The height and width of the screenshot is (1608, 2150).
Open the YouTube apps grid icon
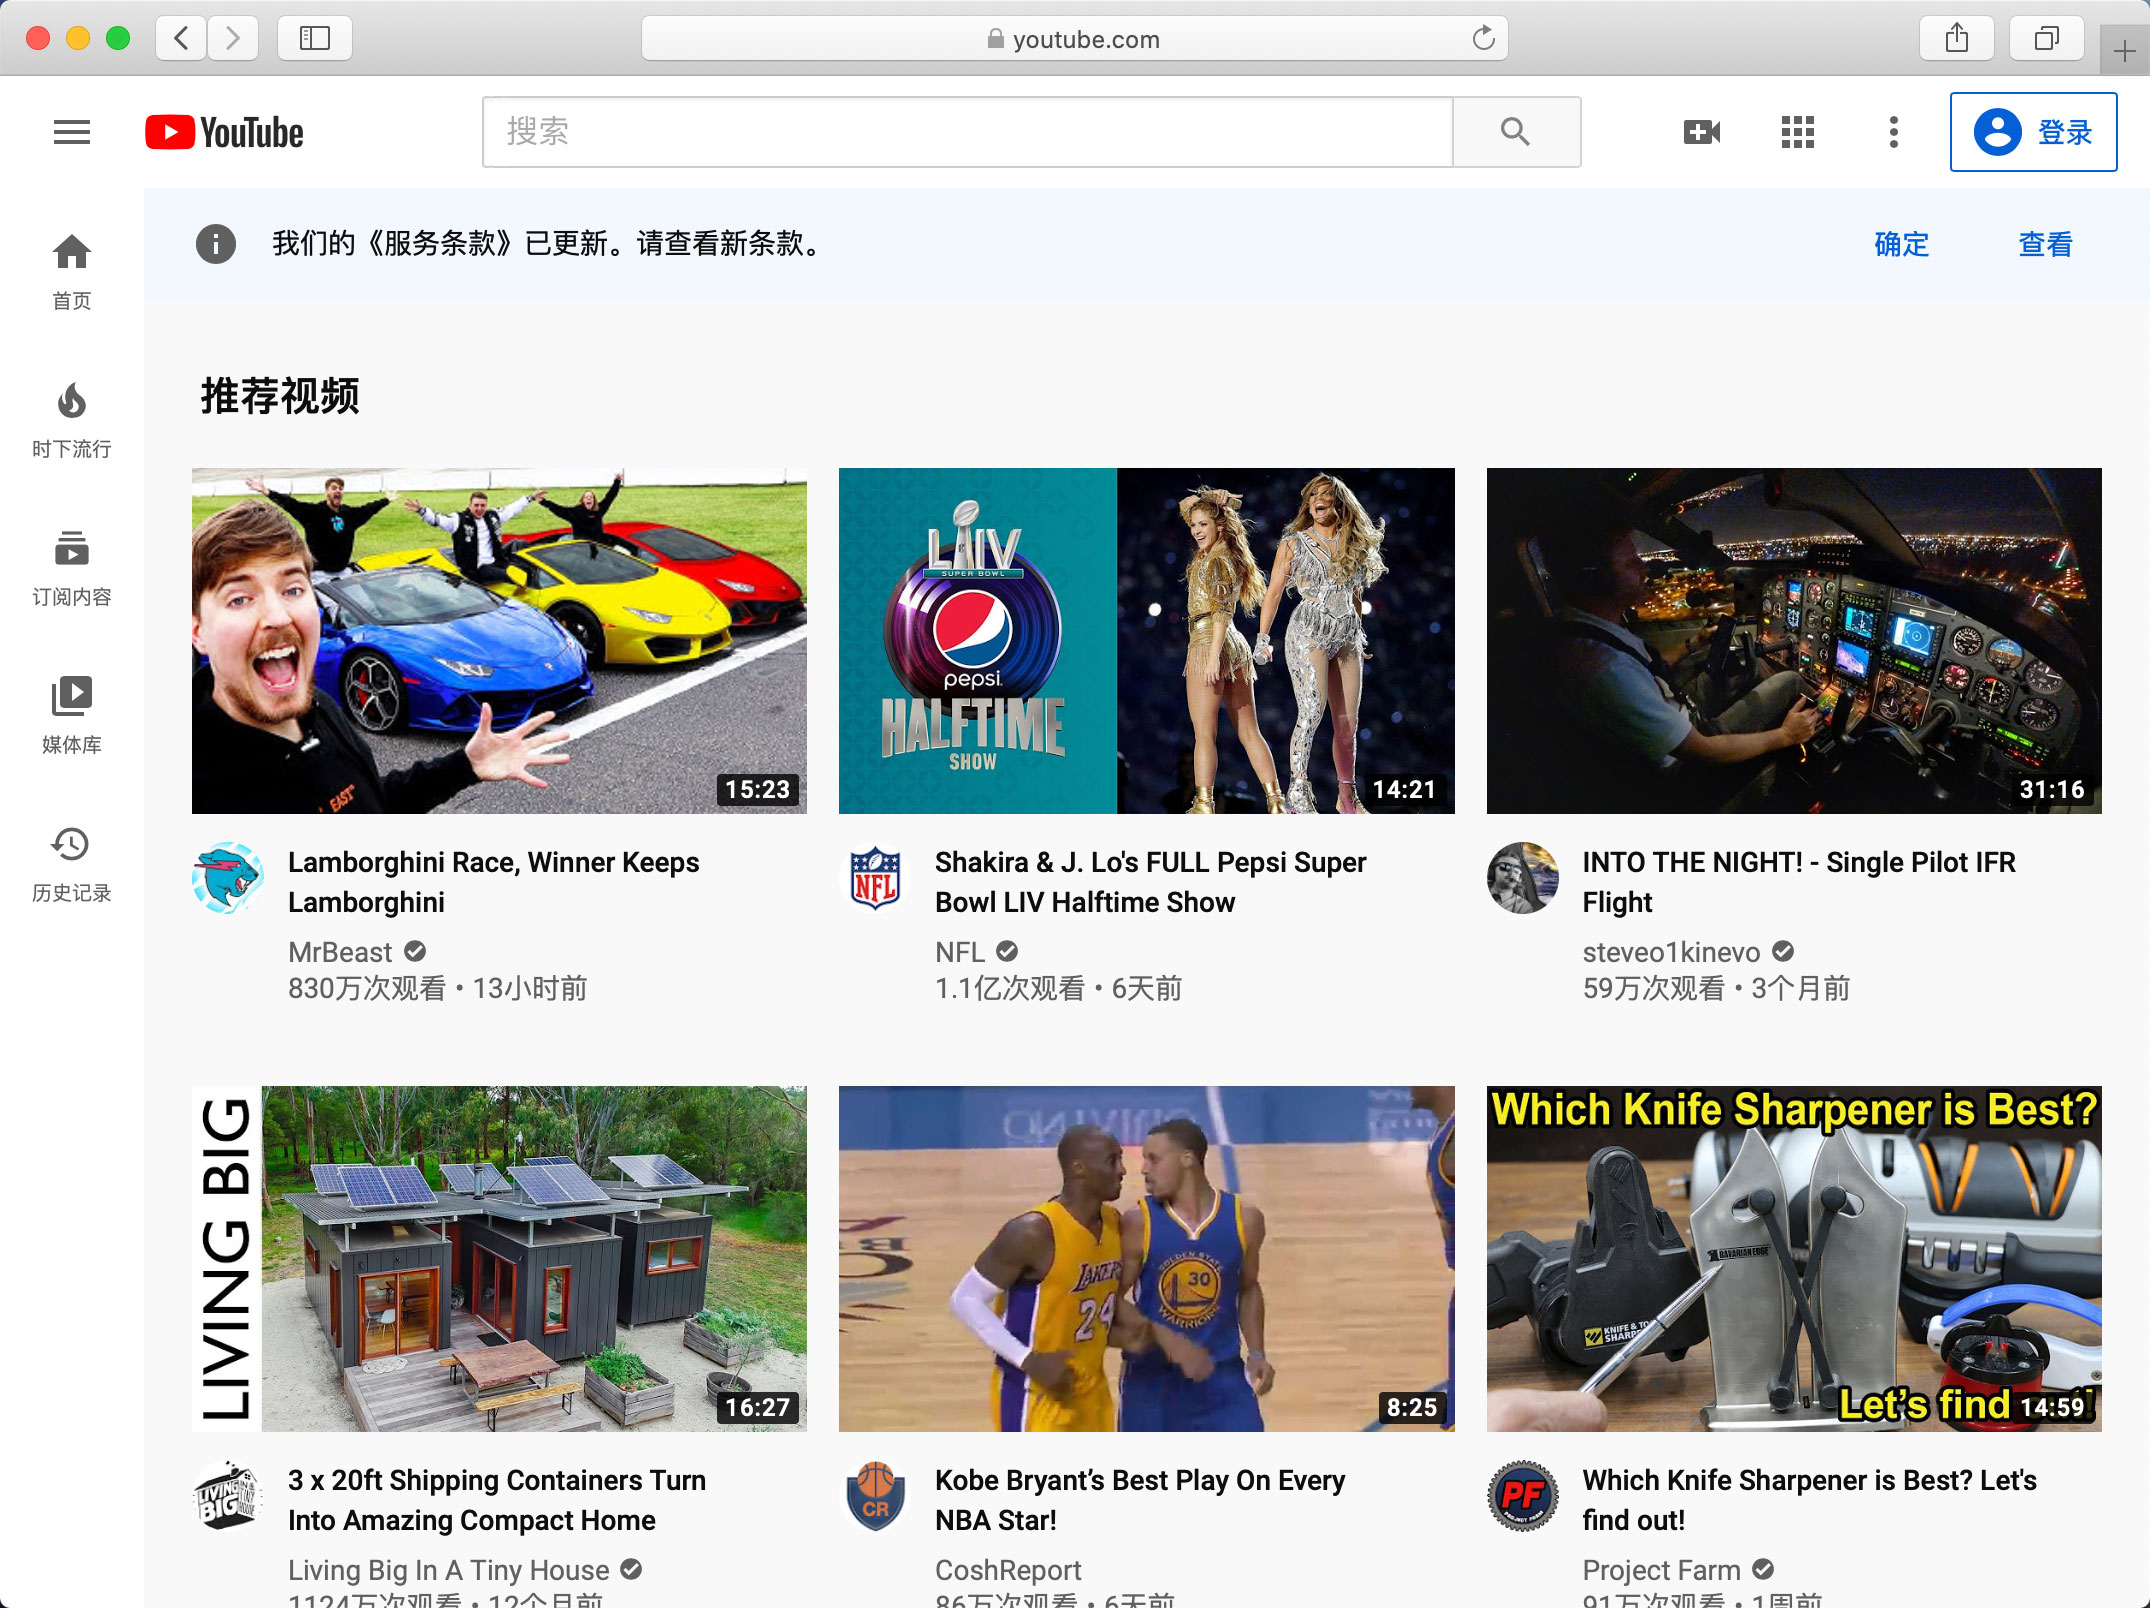(x=1797, y=132)
